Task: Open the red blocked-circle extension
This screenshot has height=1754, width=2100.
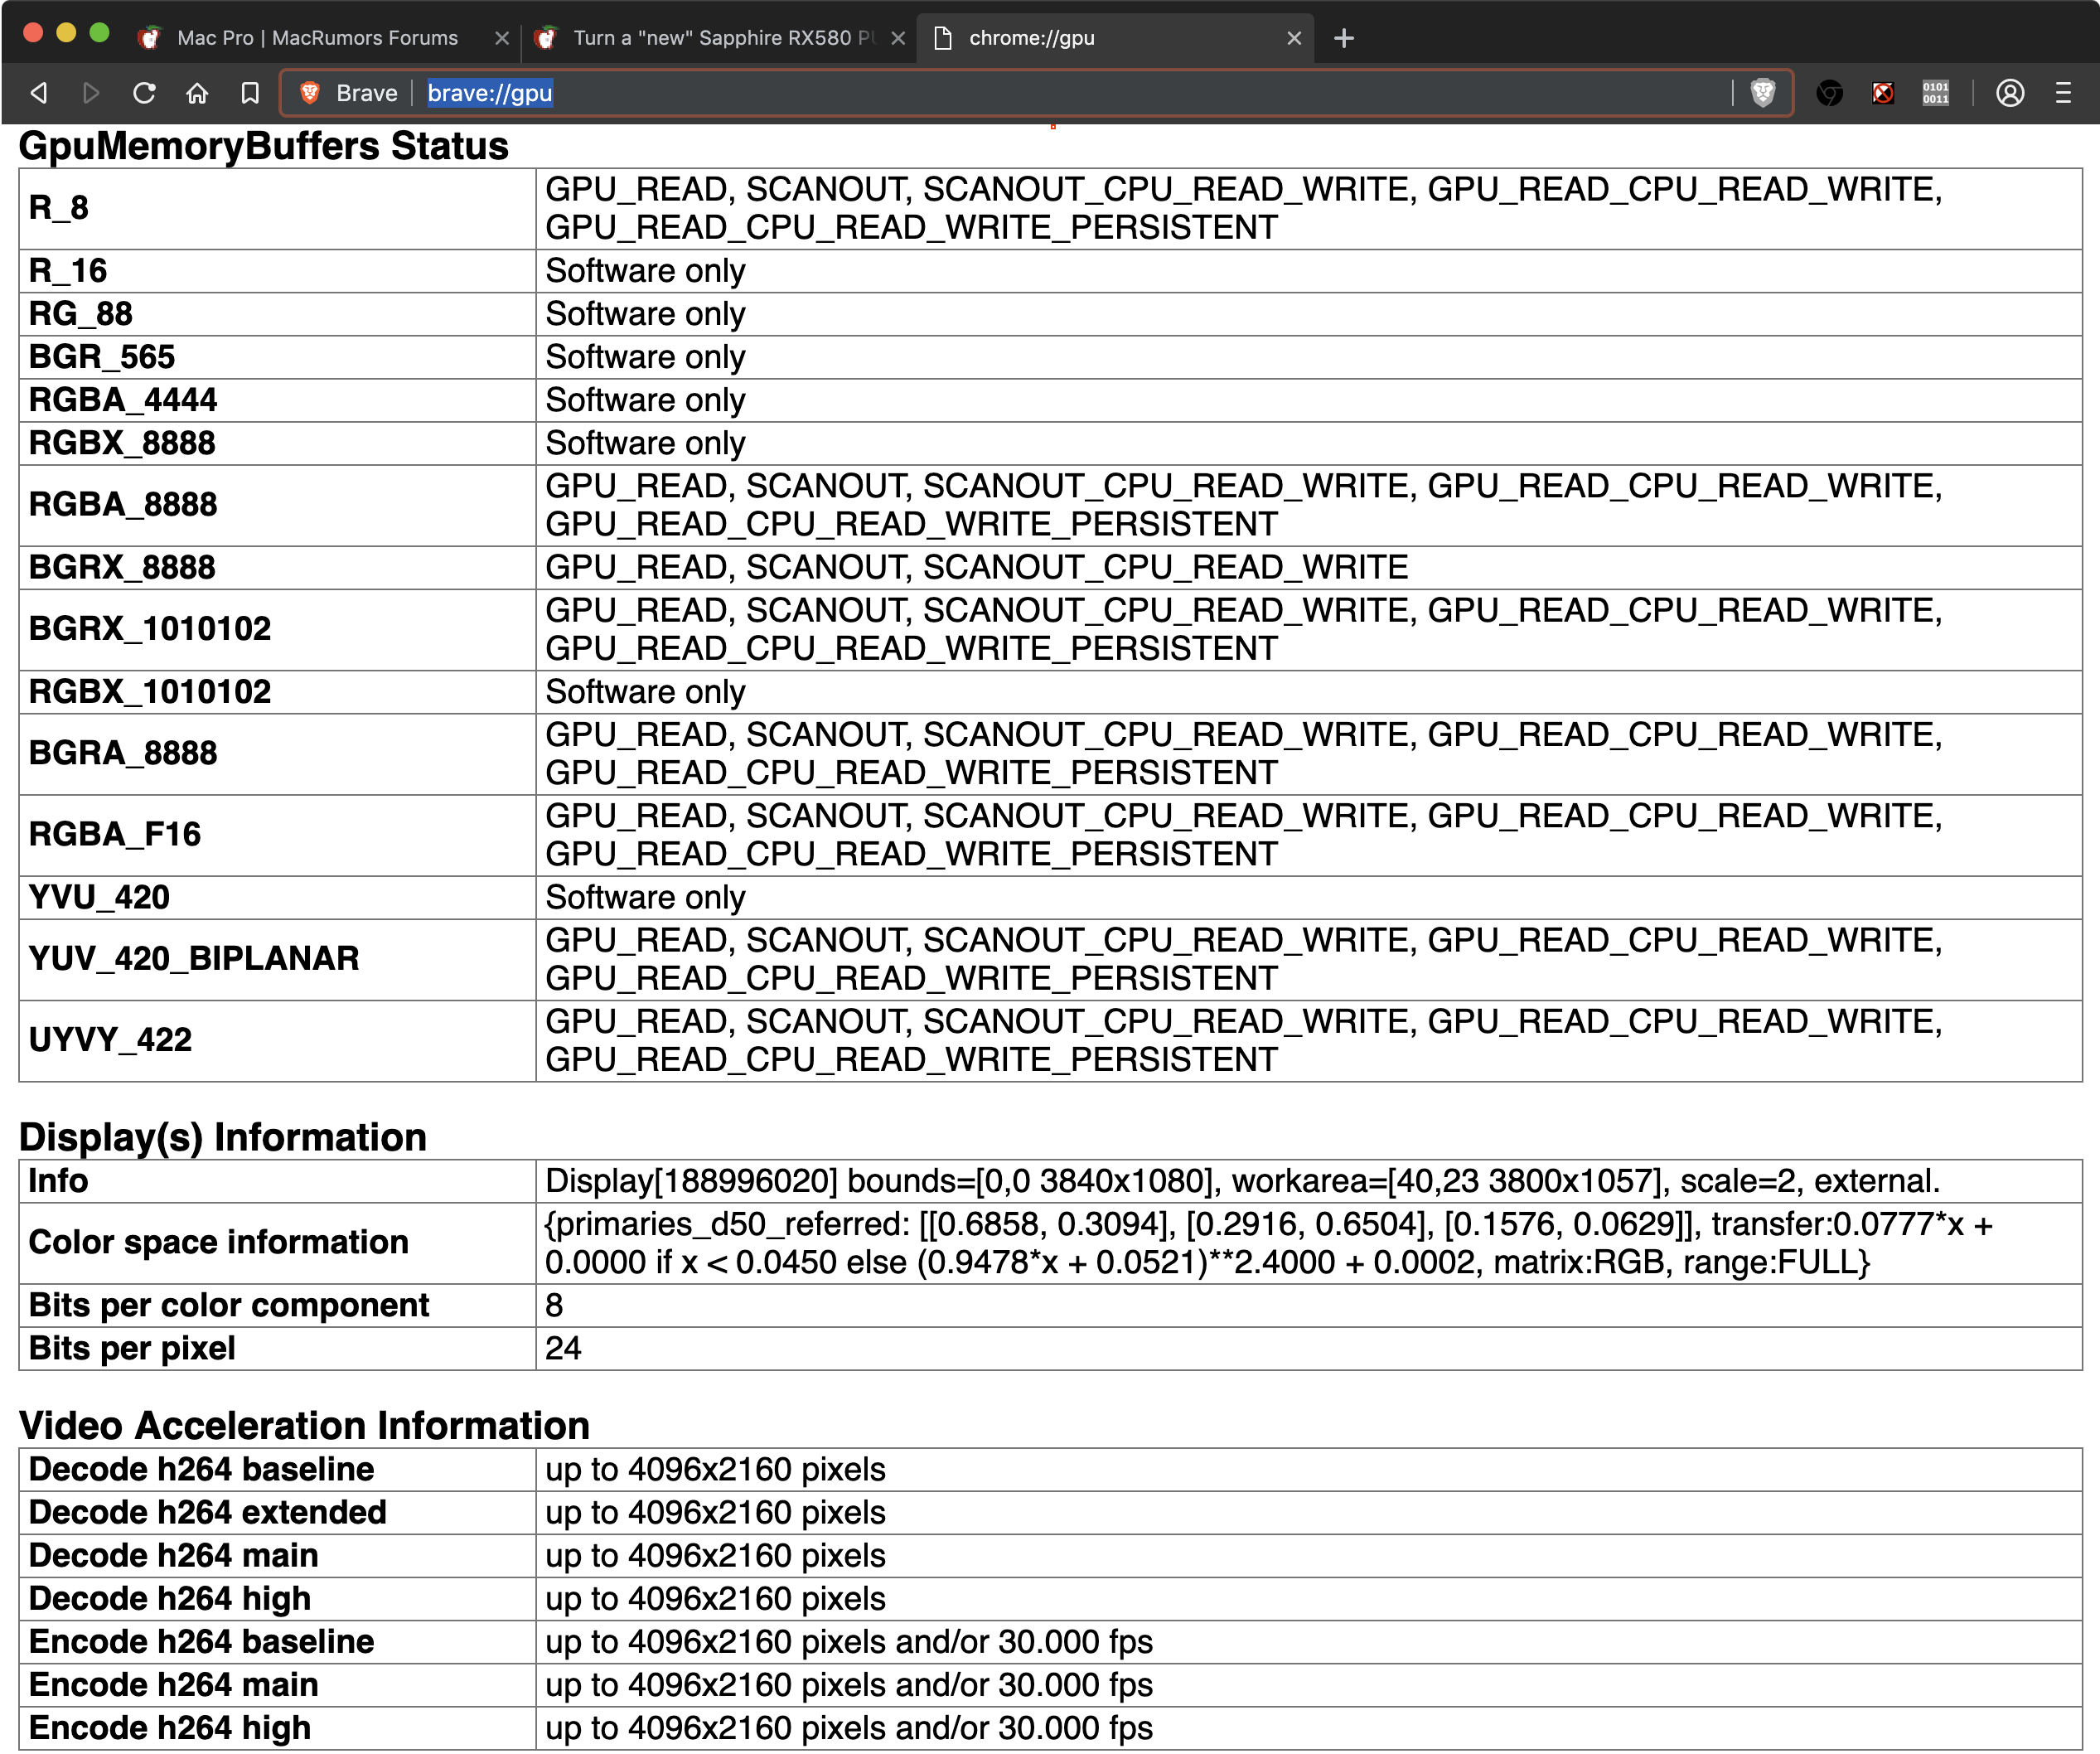Action: pyautogui.click(x=1882, y=93)
